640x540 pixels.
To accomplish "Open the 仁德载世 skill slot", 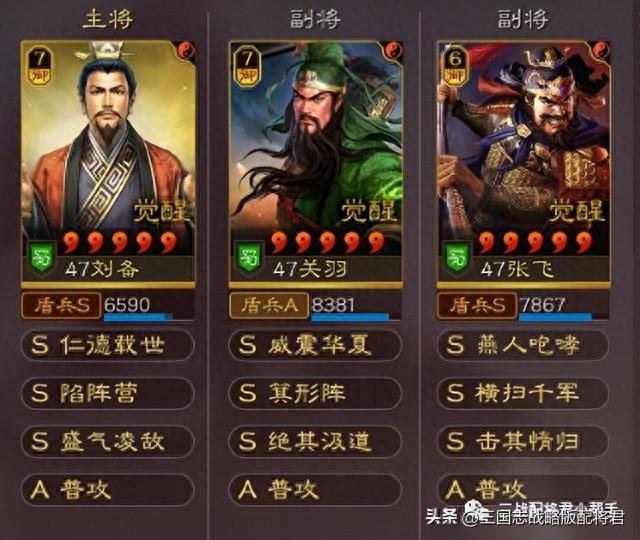I will point(107,345).
